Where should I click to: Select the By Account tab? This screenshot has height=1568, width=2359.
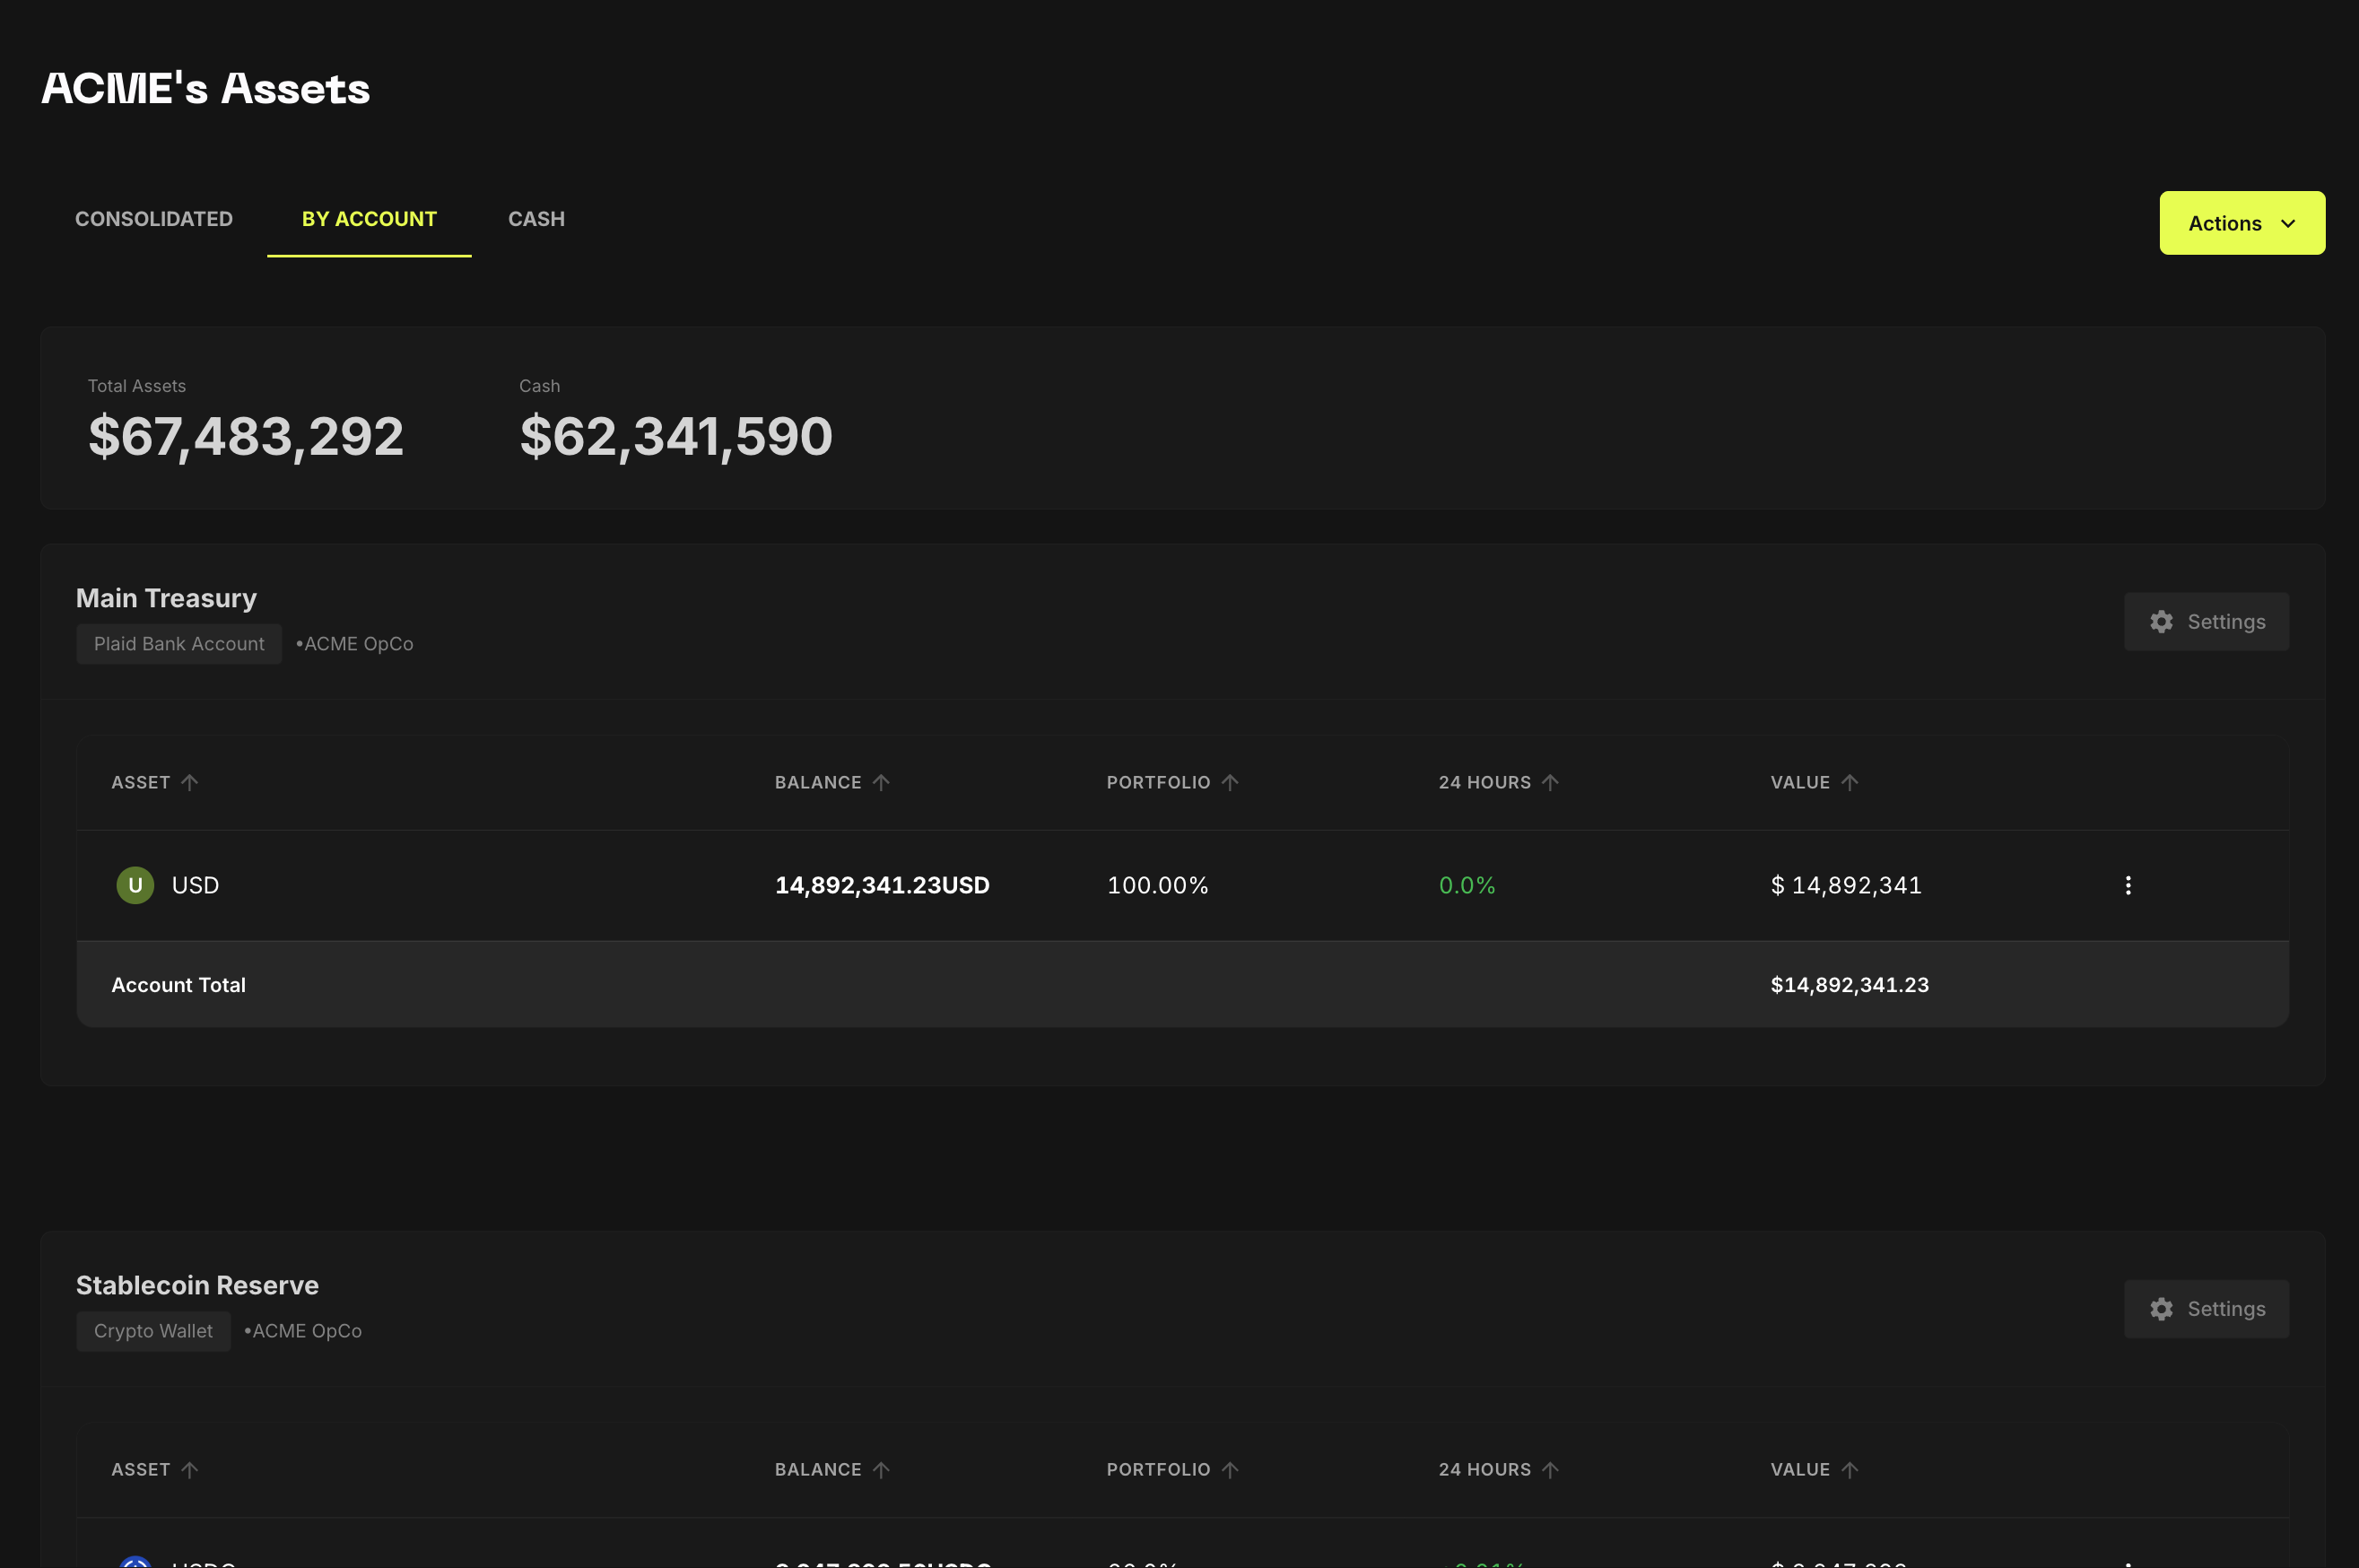tap(369, 219)
